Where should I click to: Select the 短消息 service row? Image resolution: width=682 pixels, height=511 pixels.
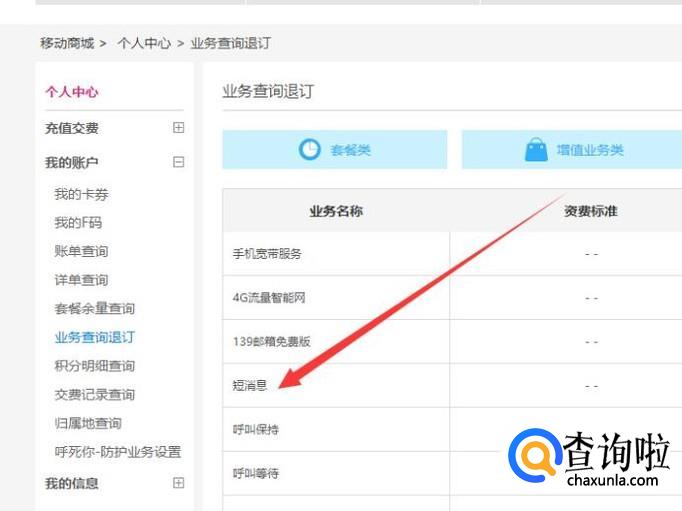[x=452, y=386]
